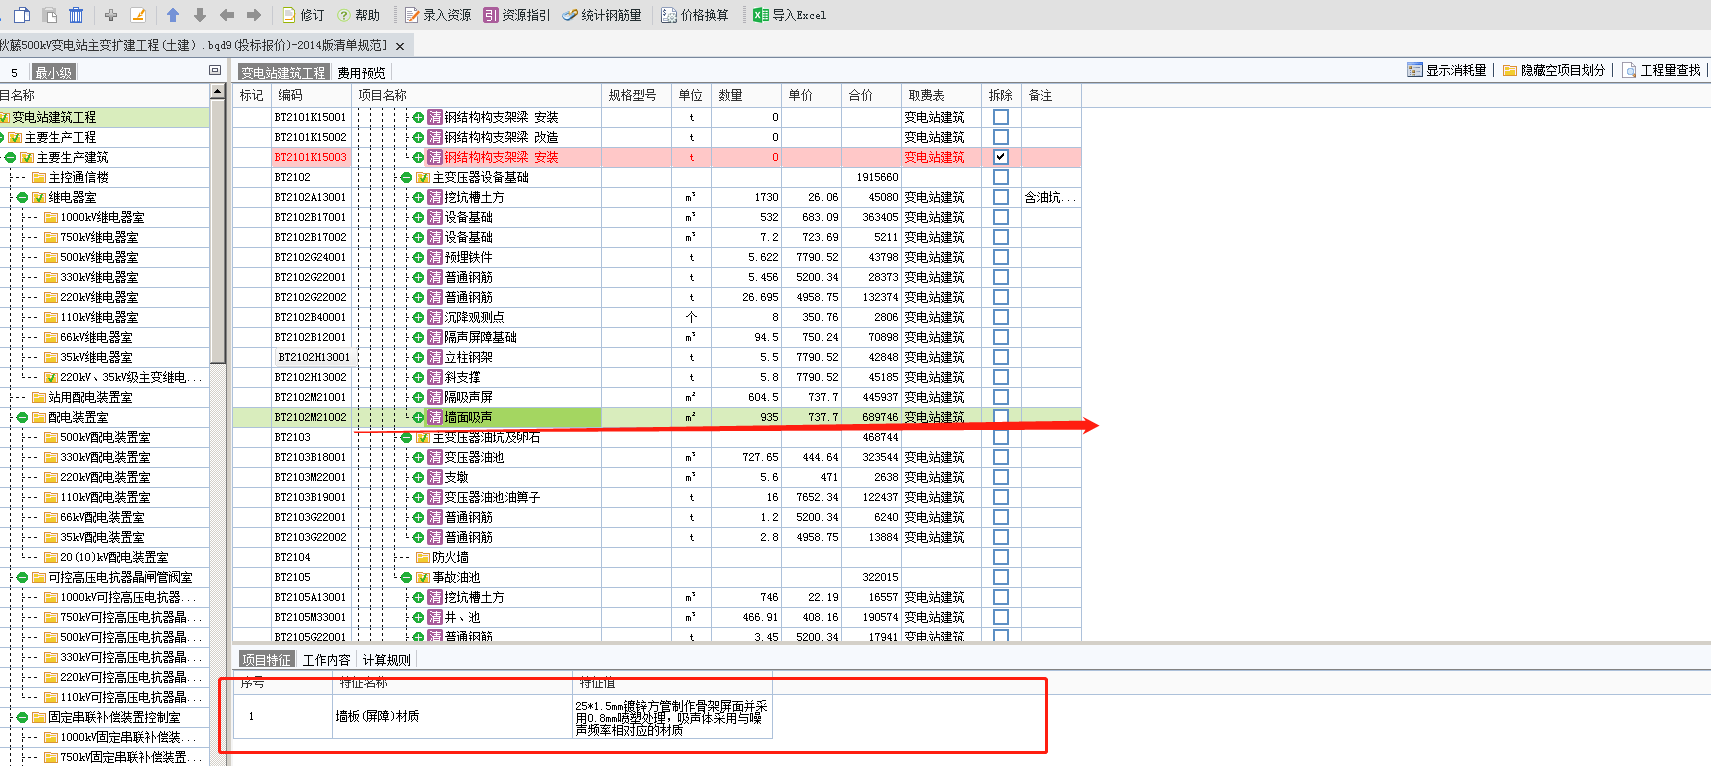Screen dimensions: 1711x766
Task: Click the 数量 column header
Action: point(746,95)
